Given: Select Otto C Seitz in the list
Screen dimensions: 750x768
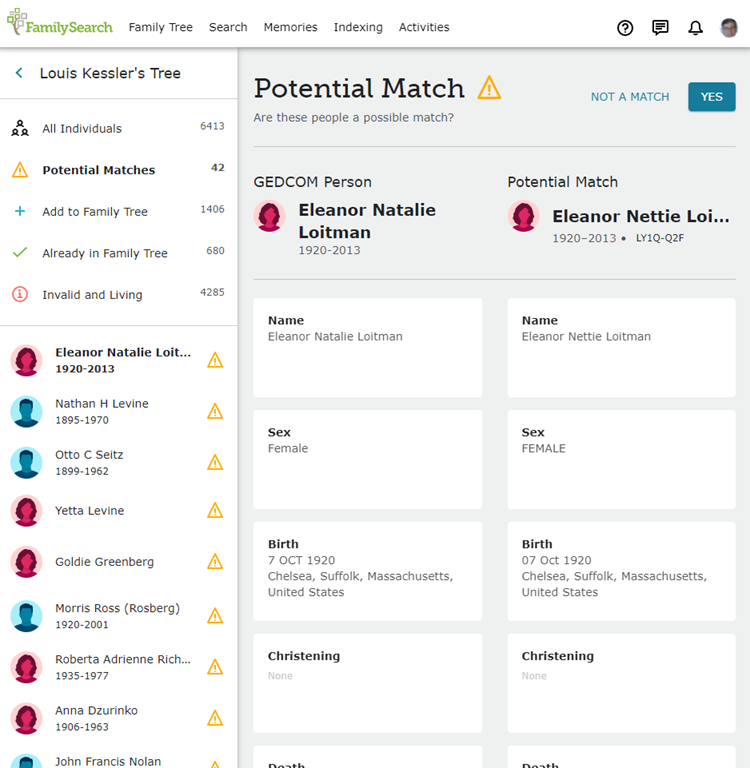Looking at the screenshot, I should 119,462.
